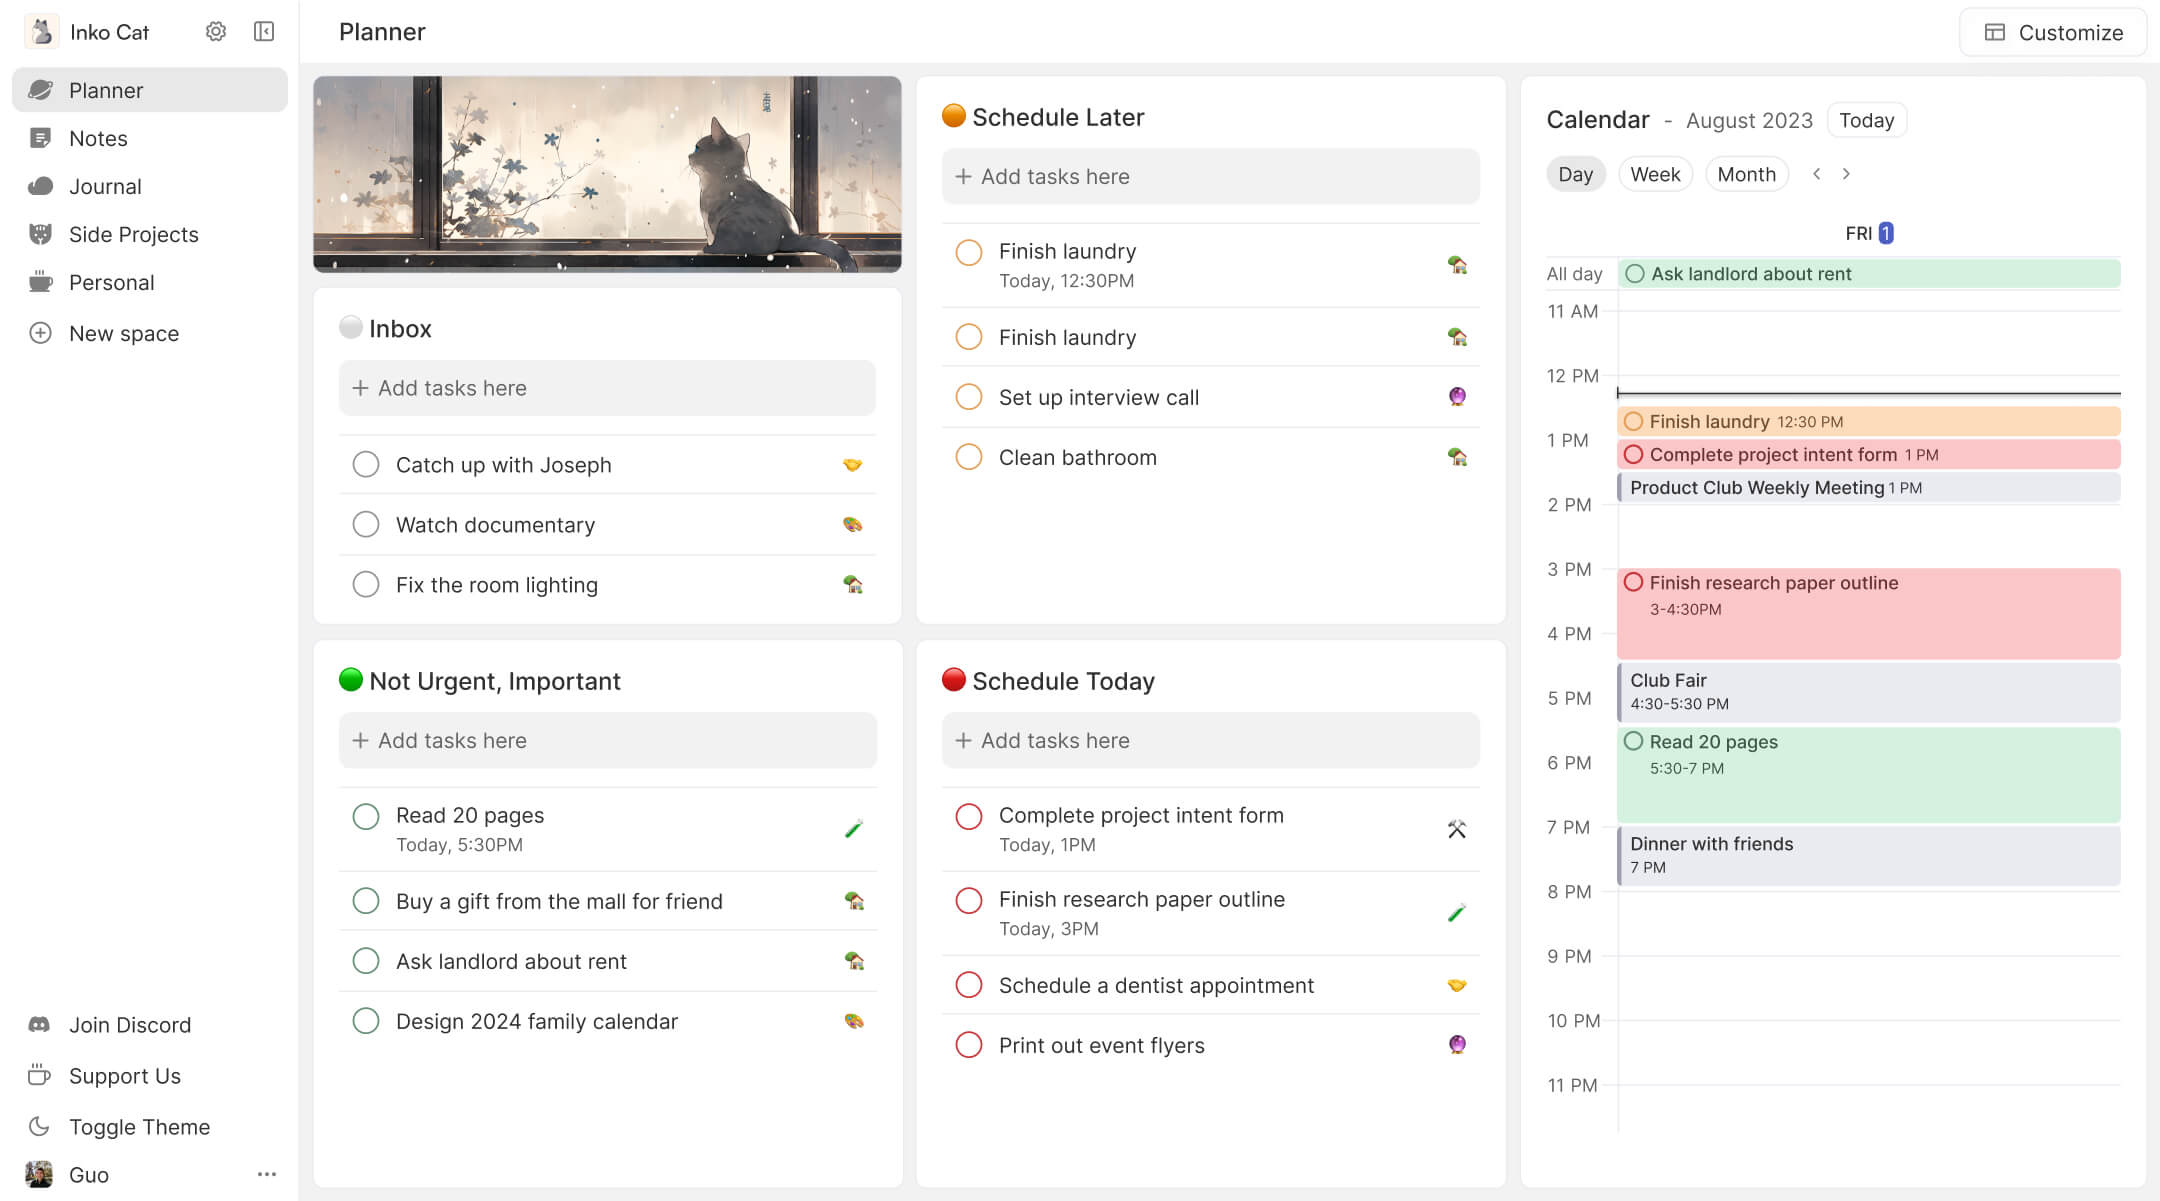Screen dimensions: 2160x1201
Task: Click the Personal sidebar icon
Action: tap(40, 281)
